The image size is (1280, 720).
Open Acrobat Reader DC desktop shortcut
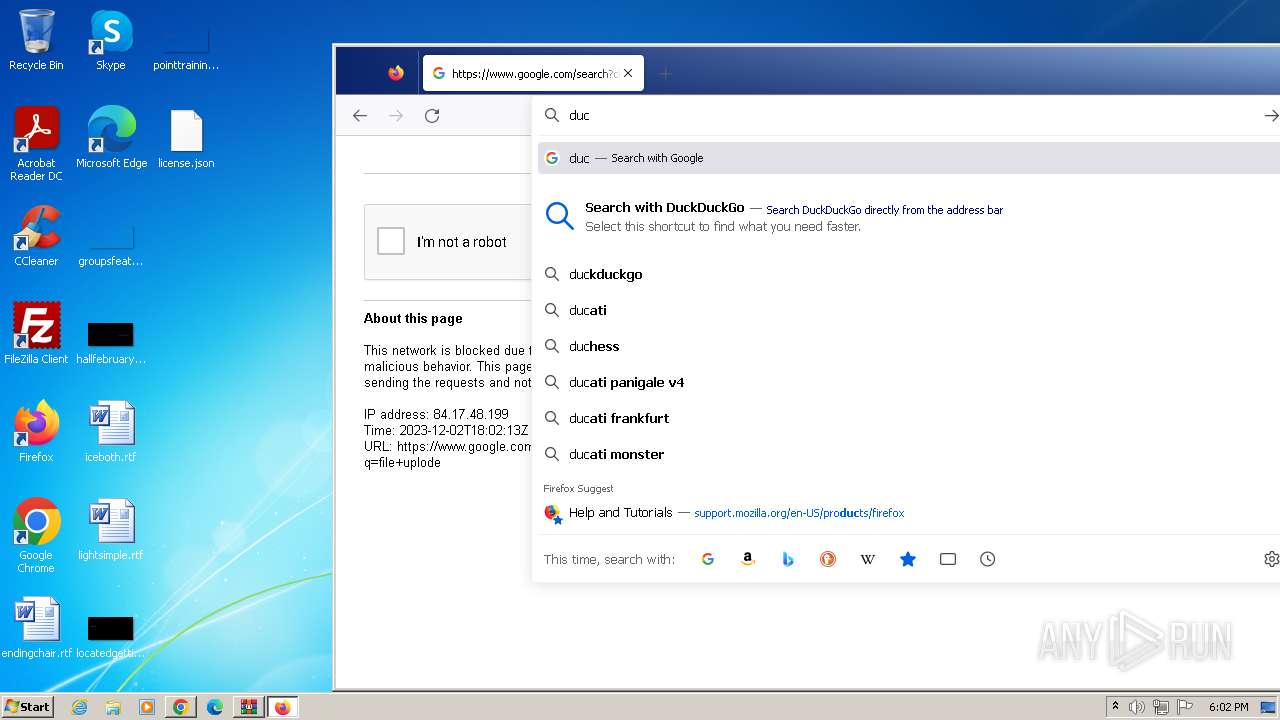36,144
